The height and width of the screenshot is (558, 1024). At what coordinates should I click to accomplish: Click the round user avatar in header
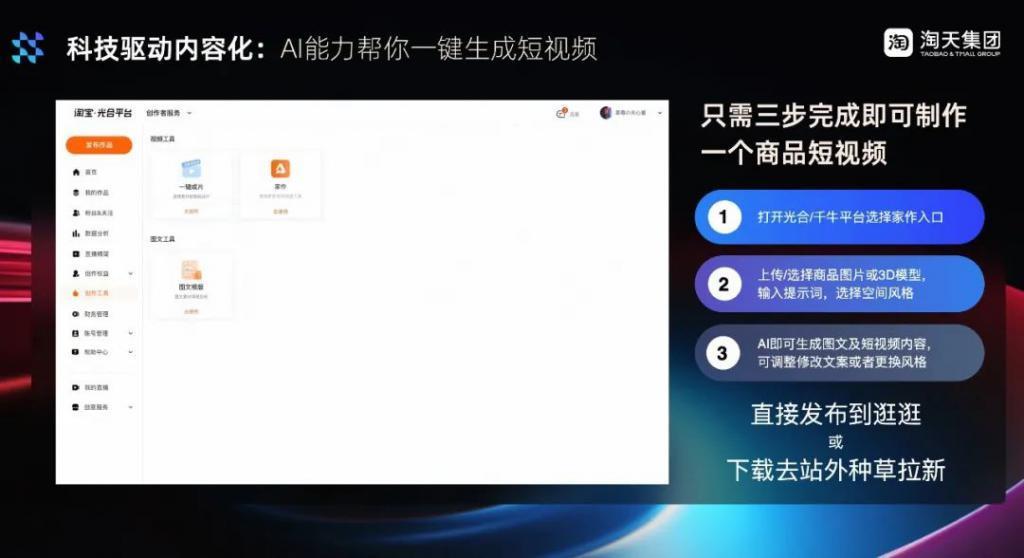pos(606,112)
